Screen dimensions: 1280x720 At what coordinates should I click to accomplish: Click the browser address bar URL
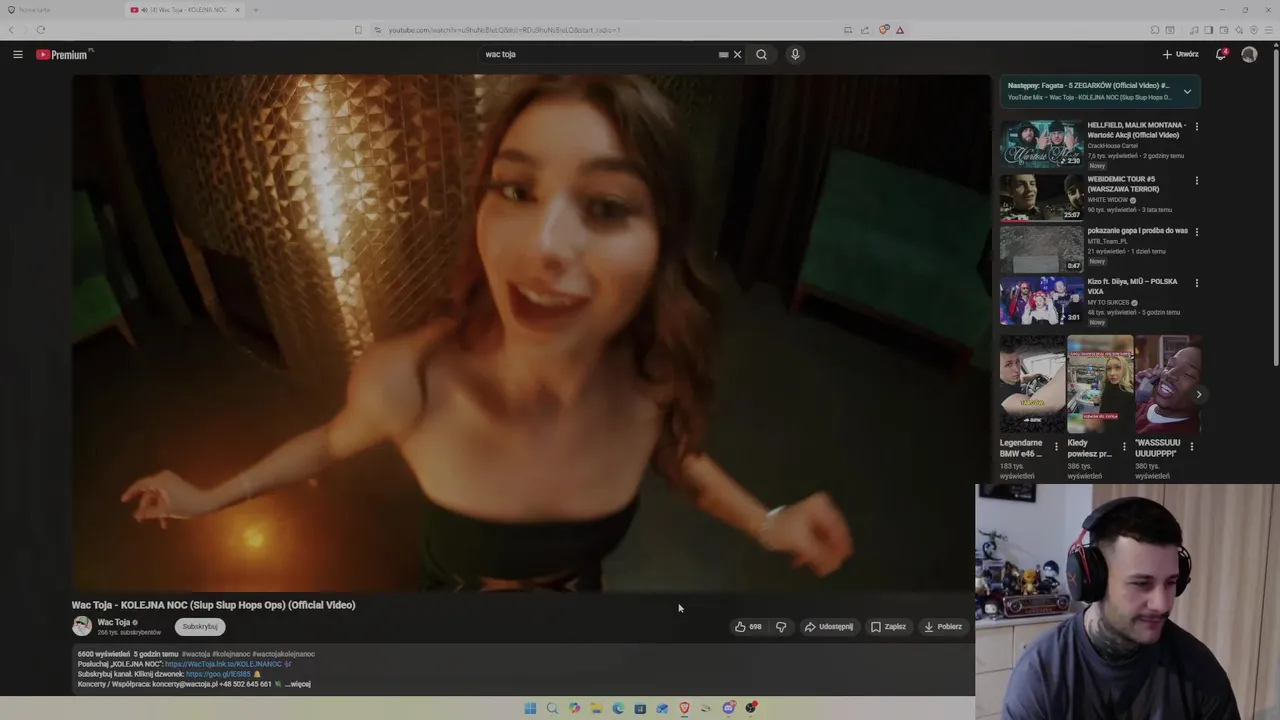[504, 30]
